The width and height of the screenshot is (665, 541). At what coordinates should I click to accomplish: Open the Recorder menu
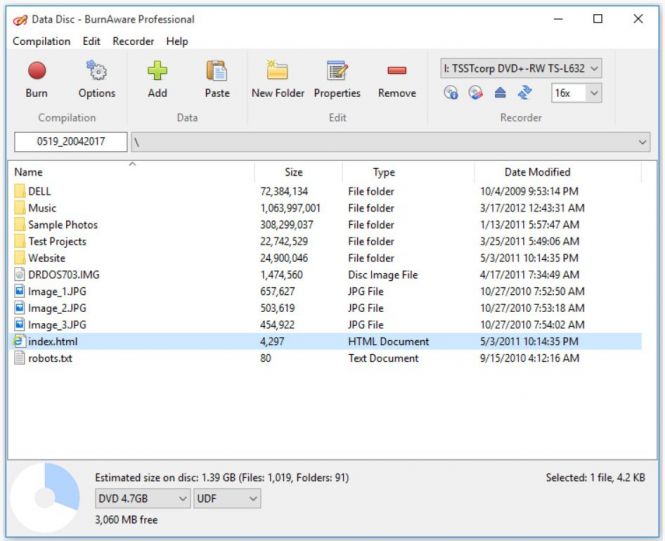[x=133, y=41]
